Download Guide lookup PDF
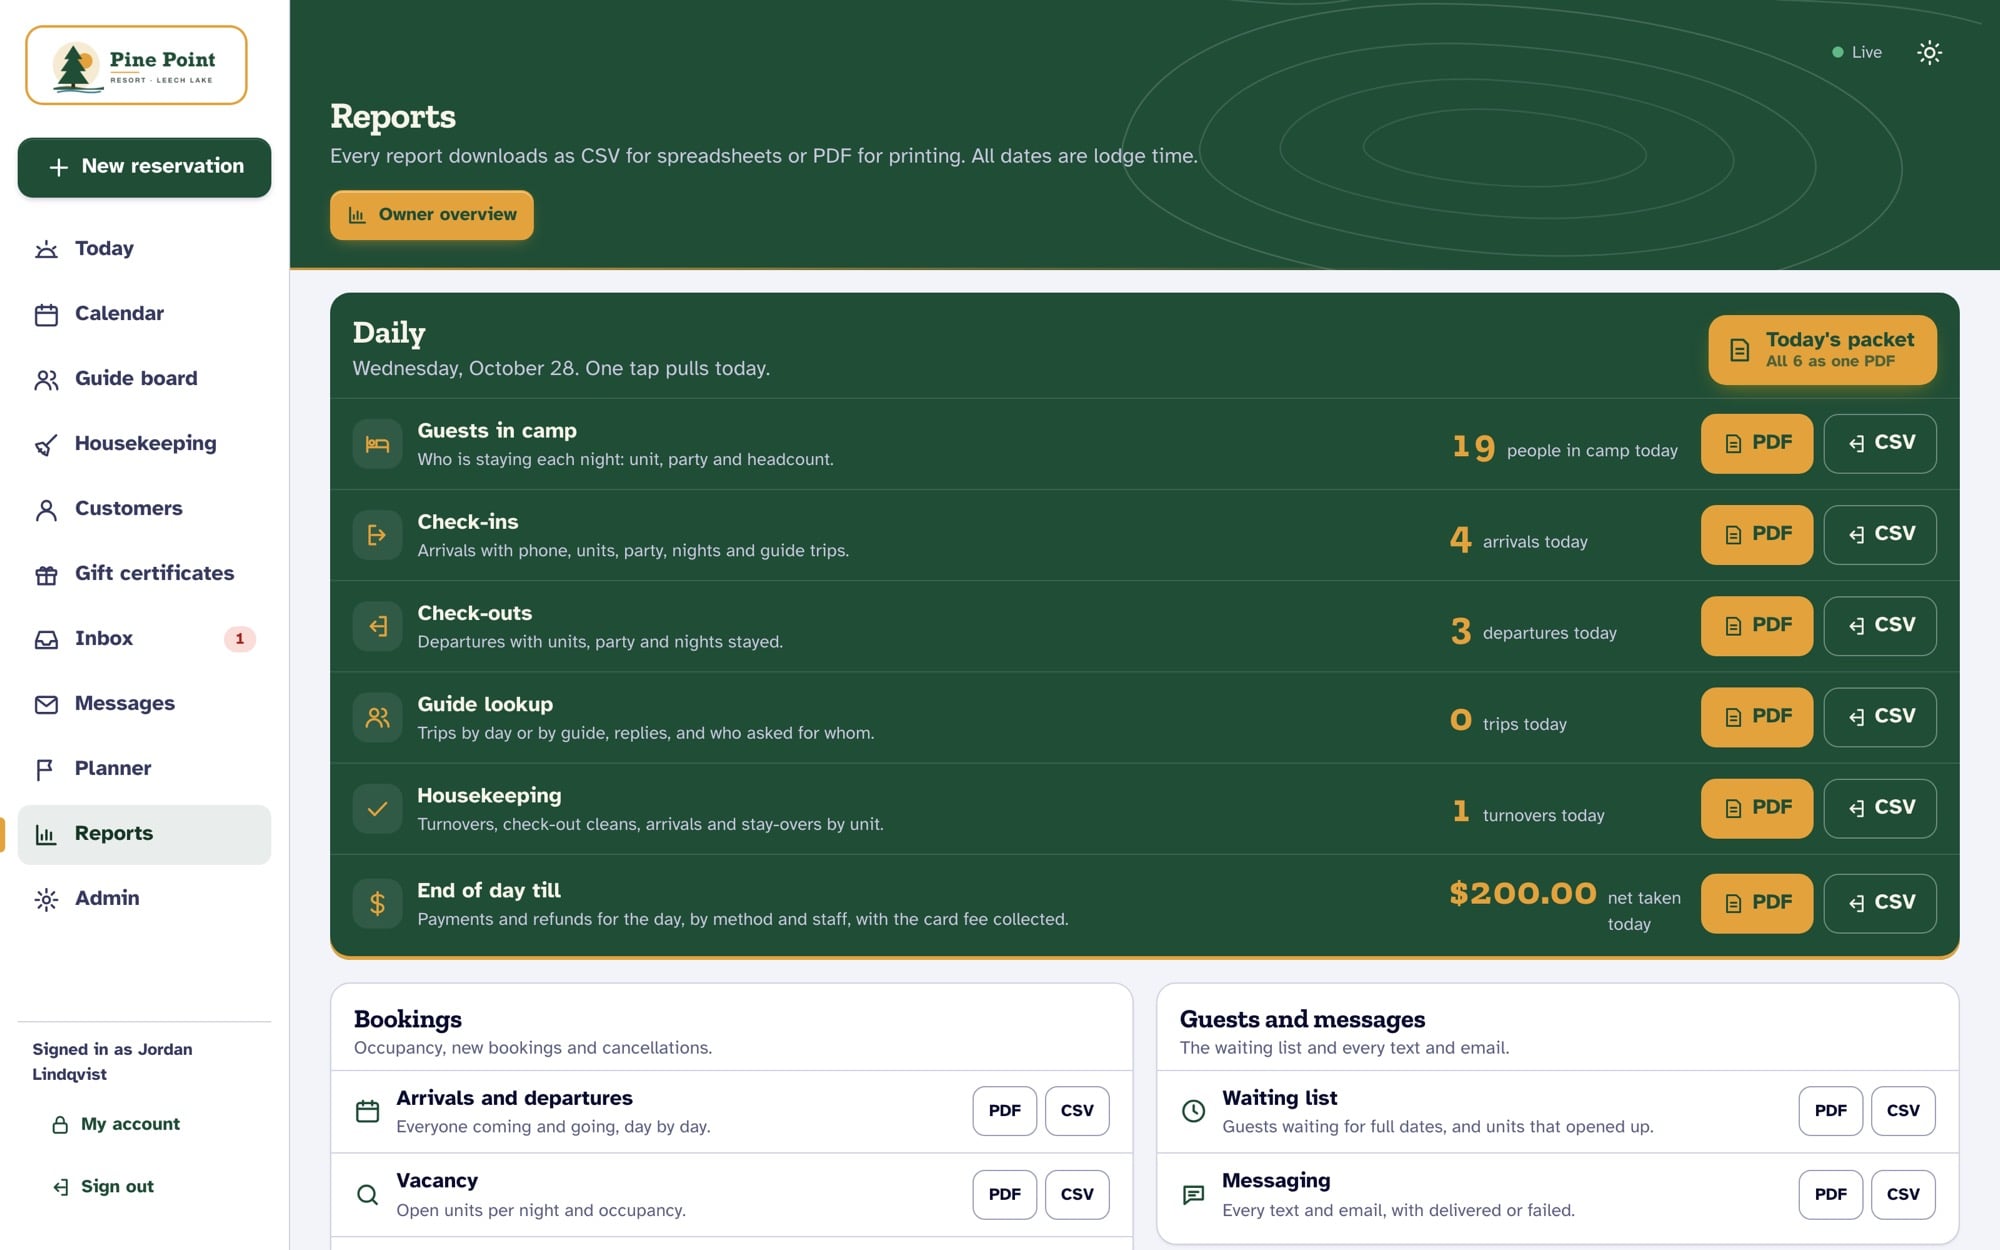Screen dimensions: 2000x1250 1756,716
